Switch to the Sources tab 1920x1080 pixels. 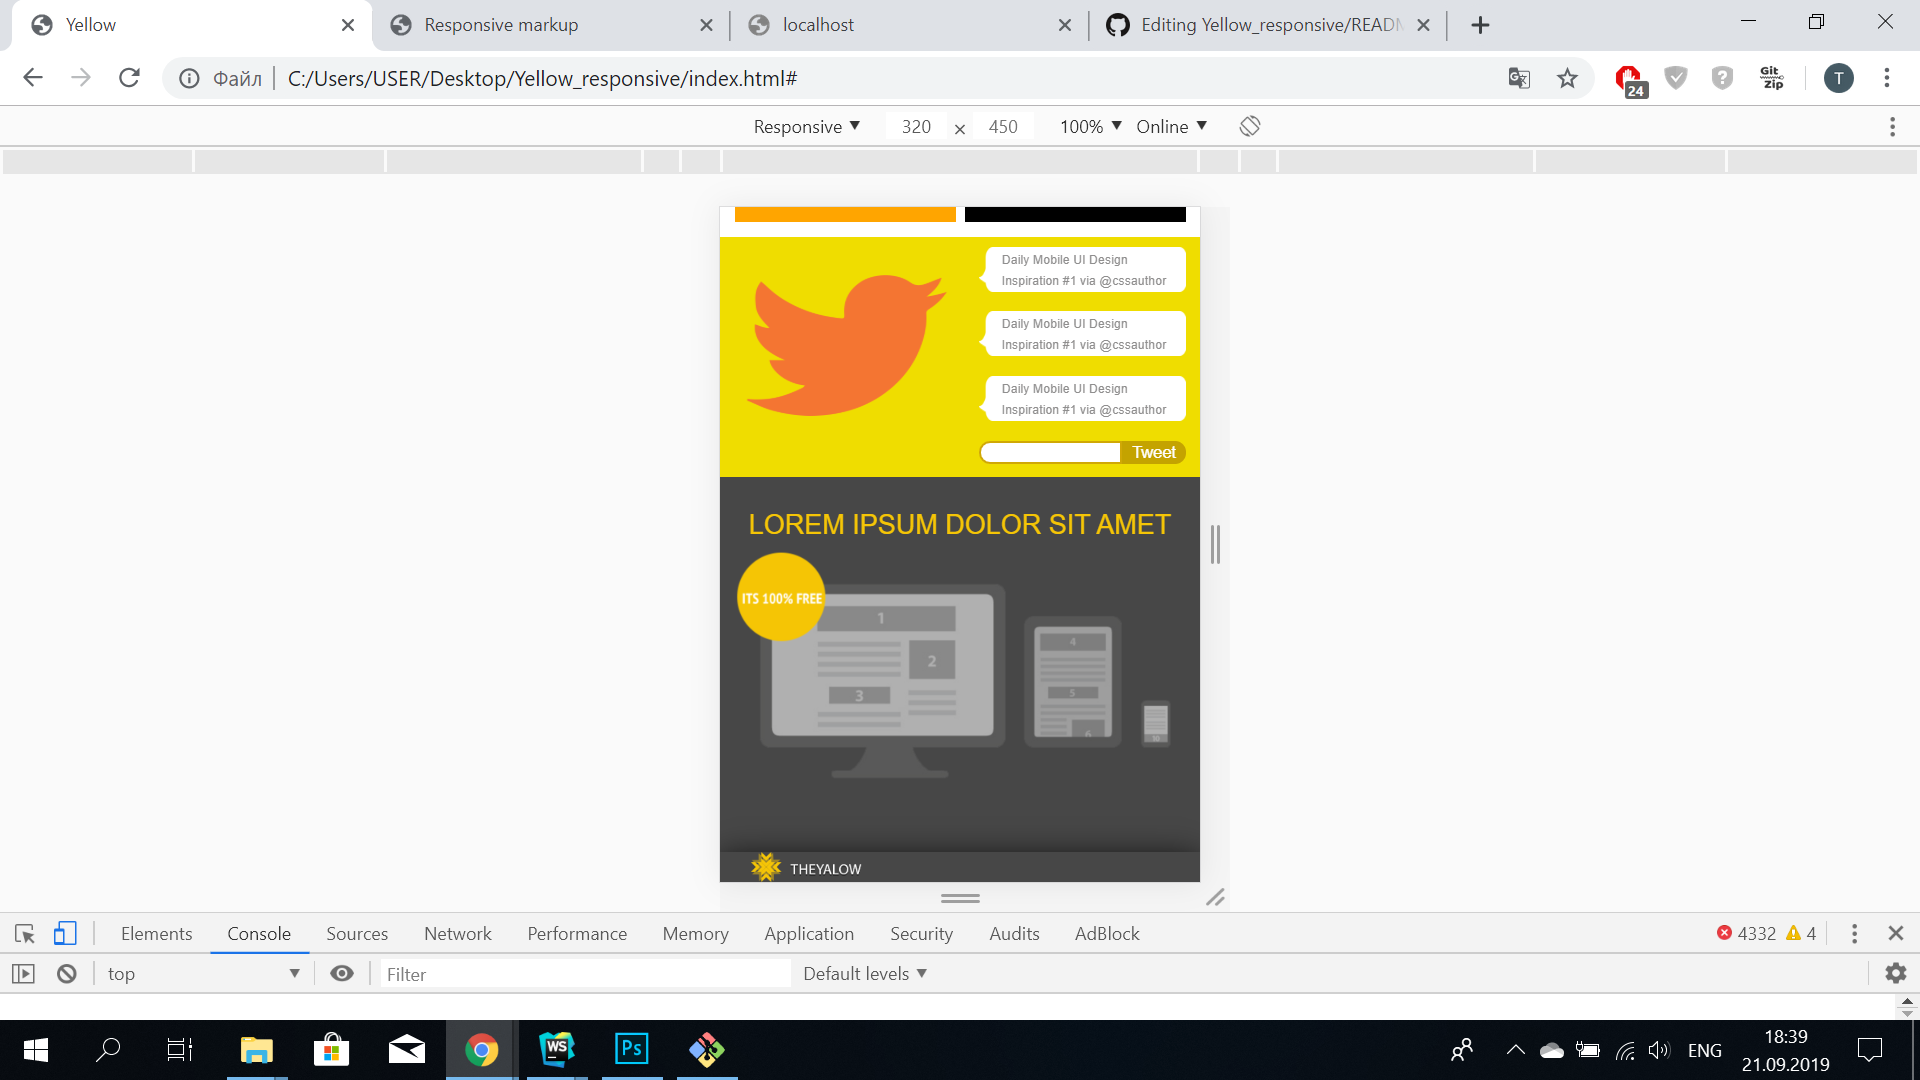click(357, 933)
